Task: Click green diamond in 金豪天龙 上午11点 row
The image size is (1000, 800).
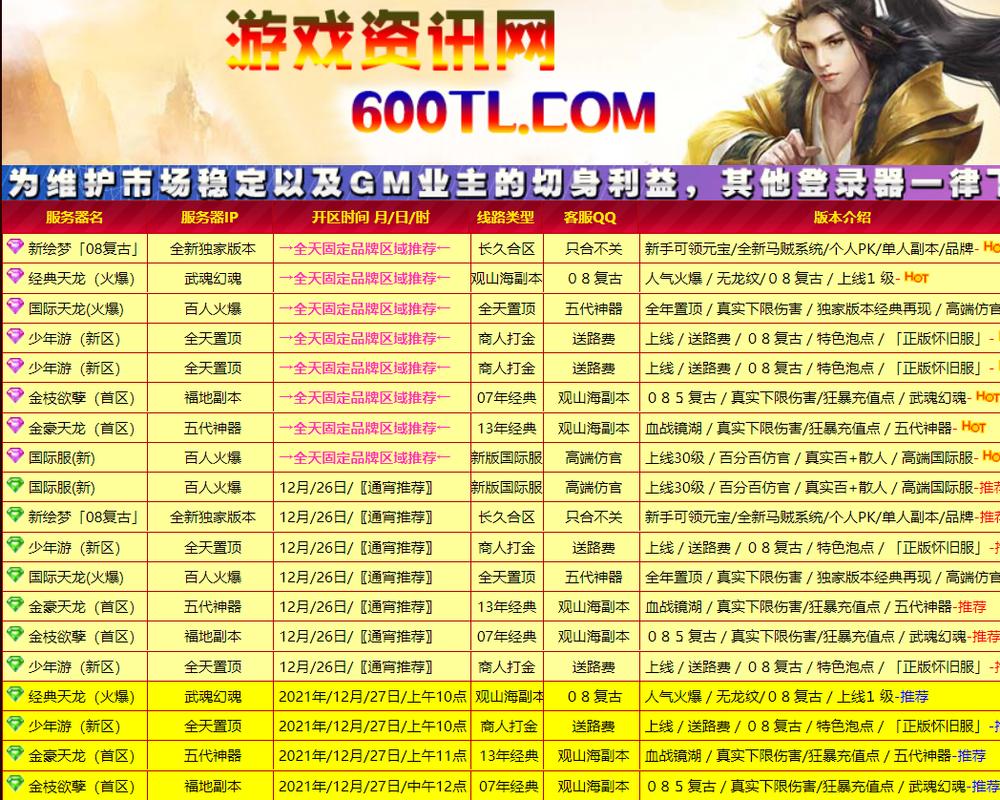Action: pyautogui.click(x=15, y=753)
